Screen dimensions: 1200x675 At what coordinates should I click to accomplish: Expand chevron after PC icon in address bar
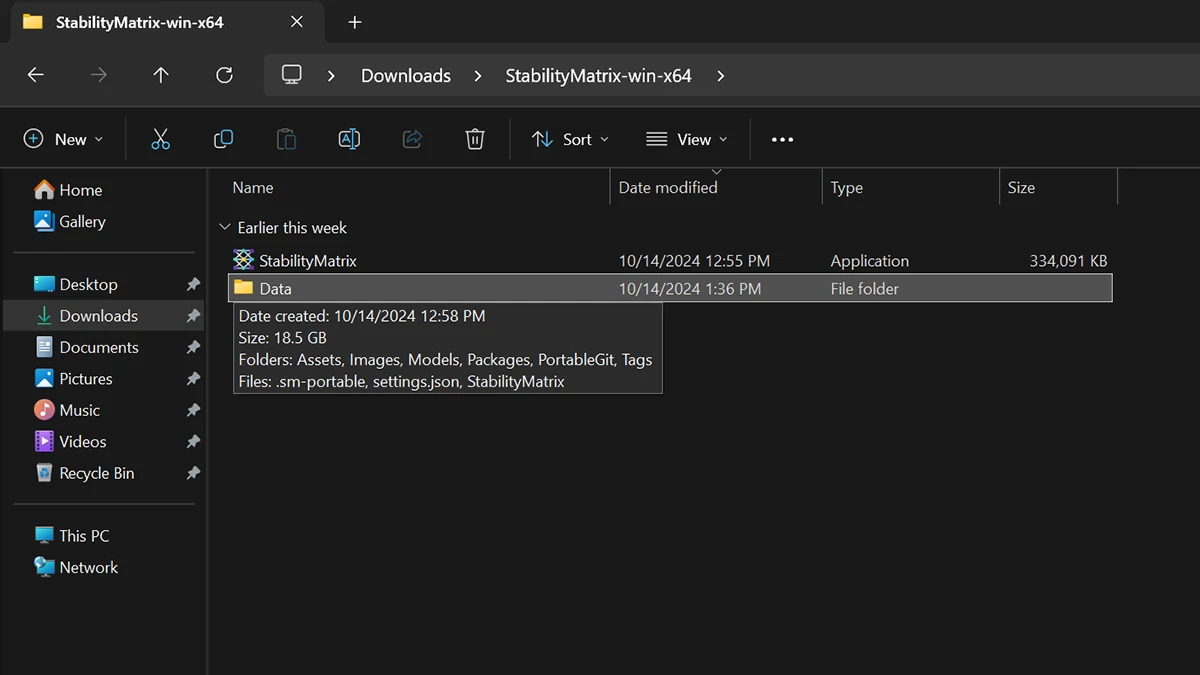tap(331, 75)
